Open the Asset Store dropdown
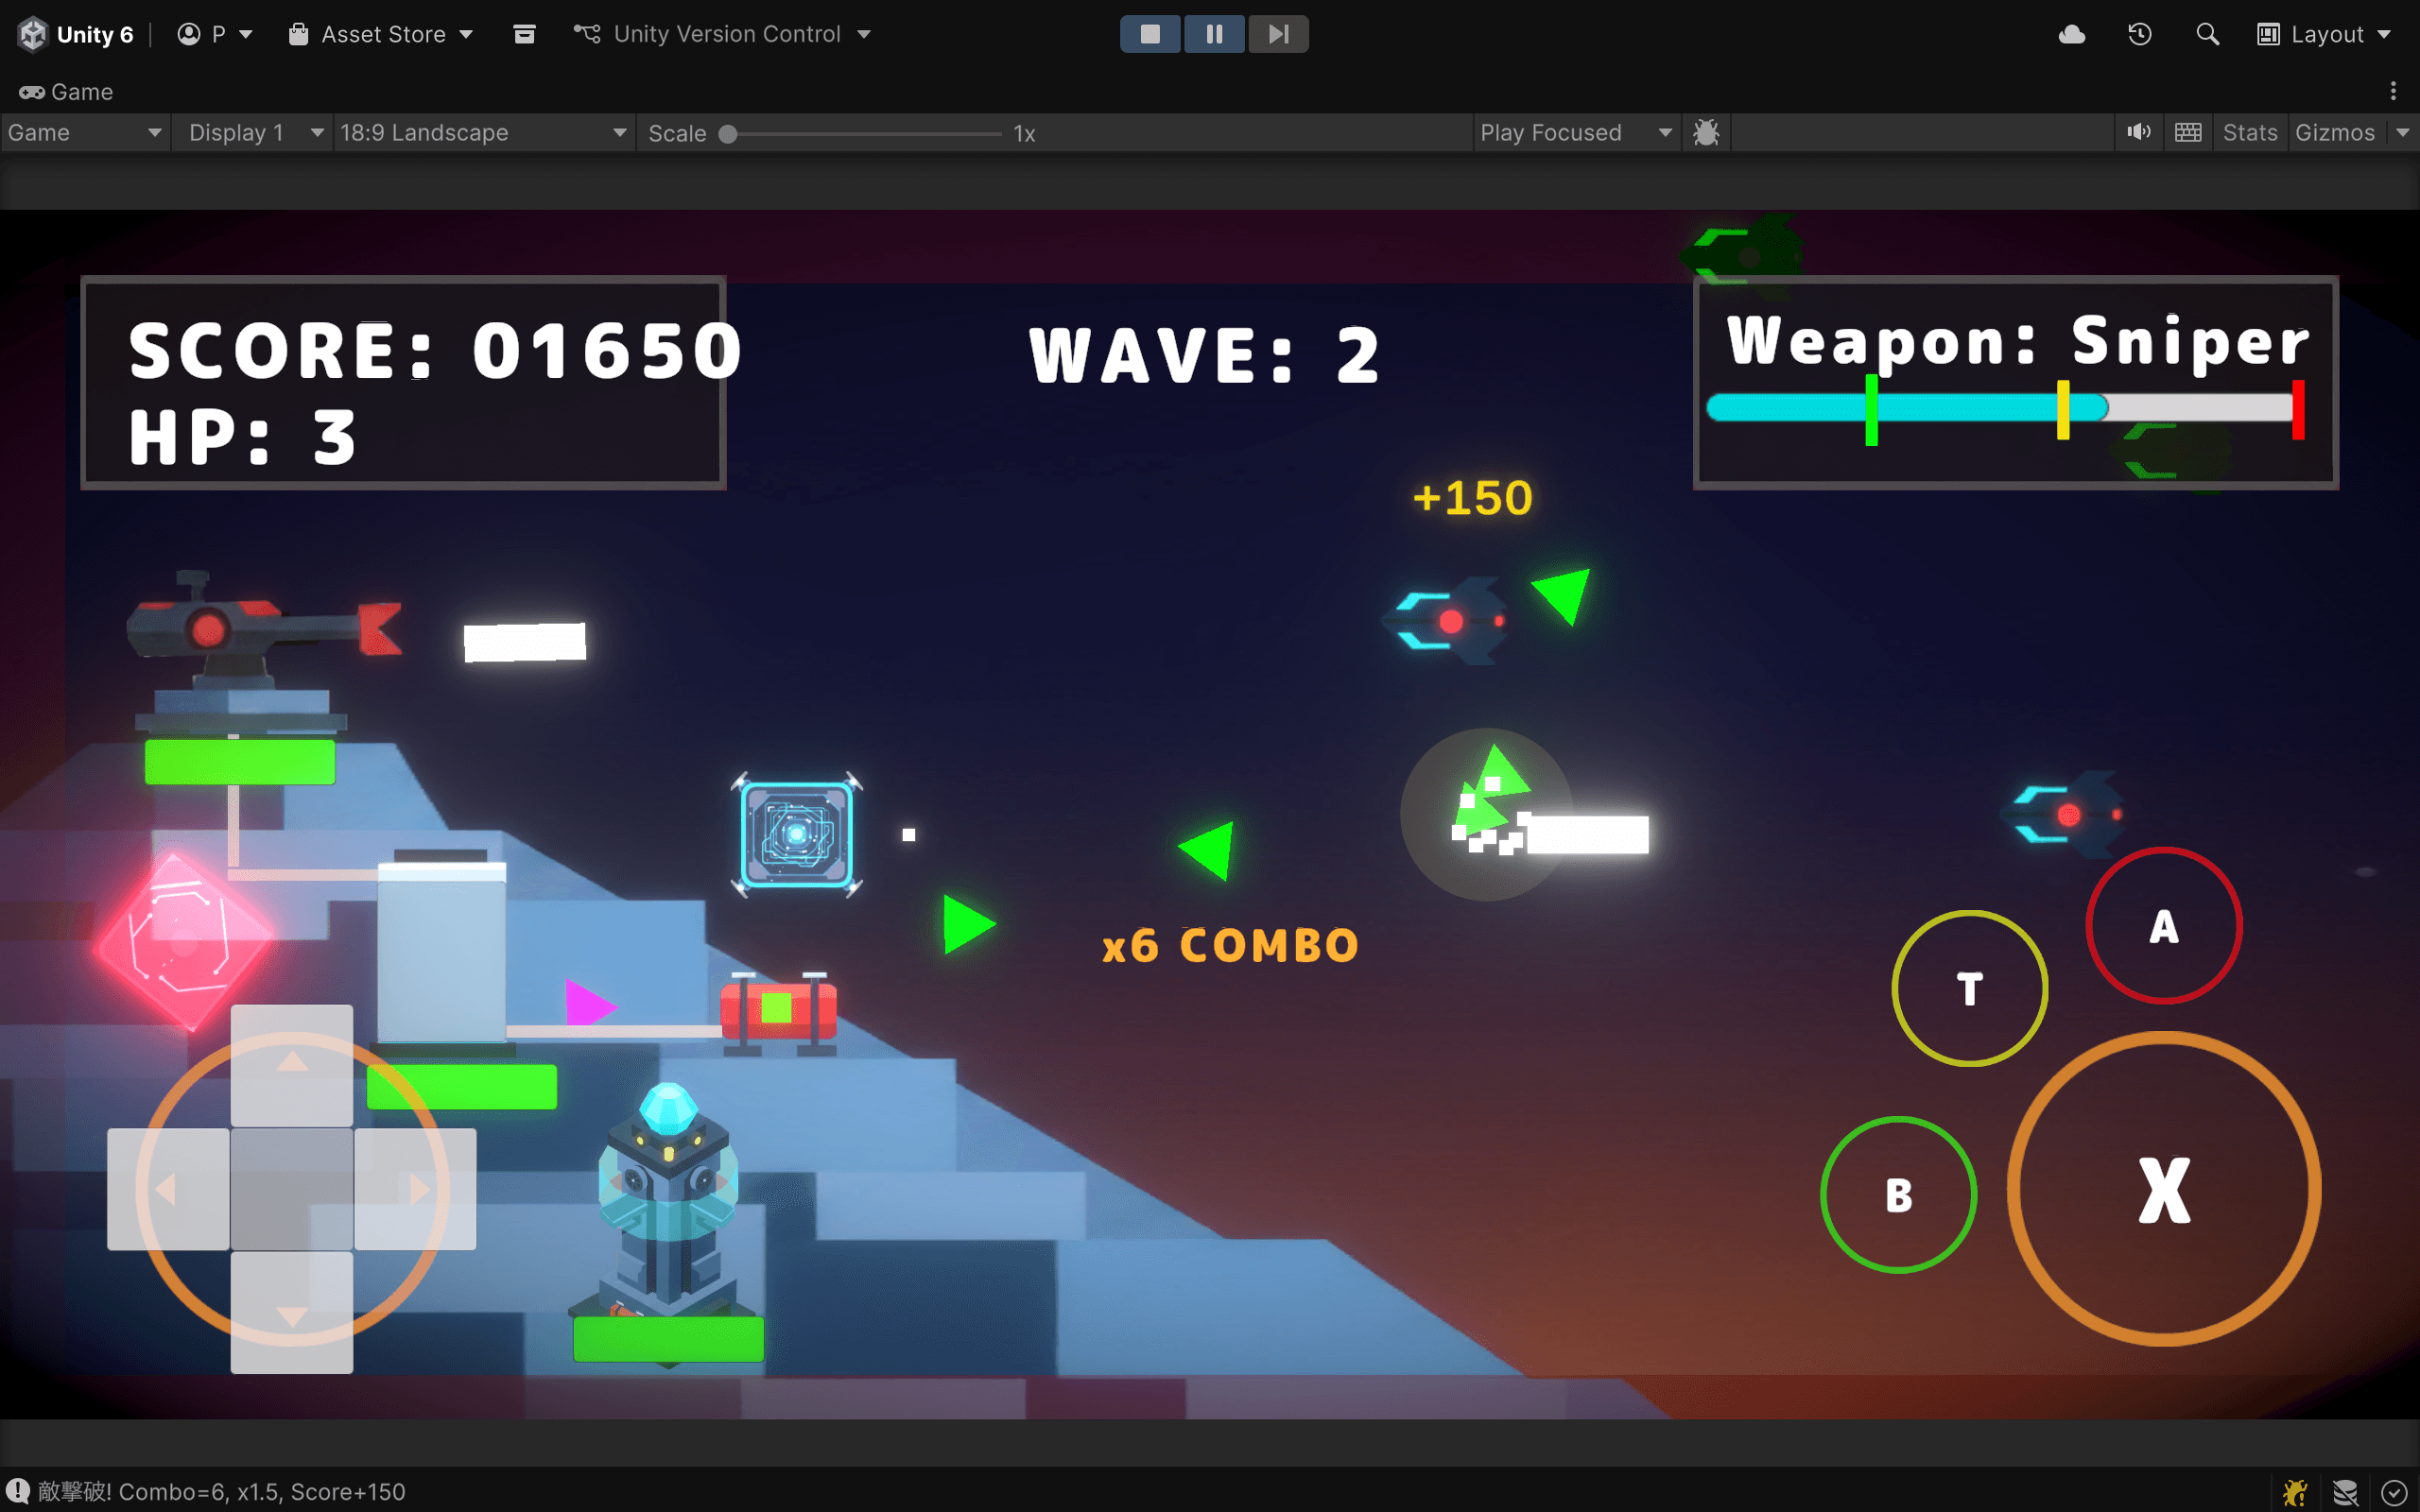 point(381,34)
